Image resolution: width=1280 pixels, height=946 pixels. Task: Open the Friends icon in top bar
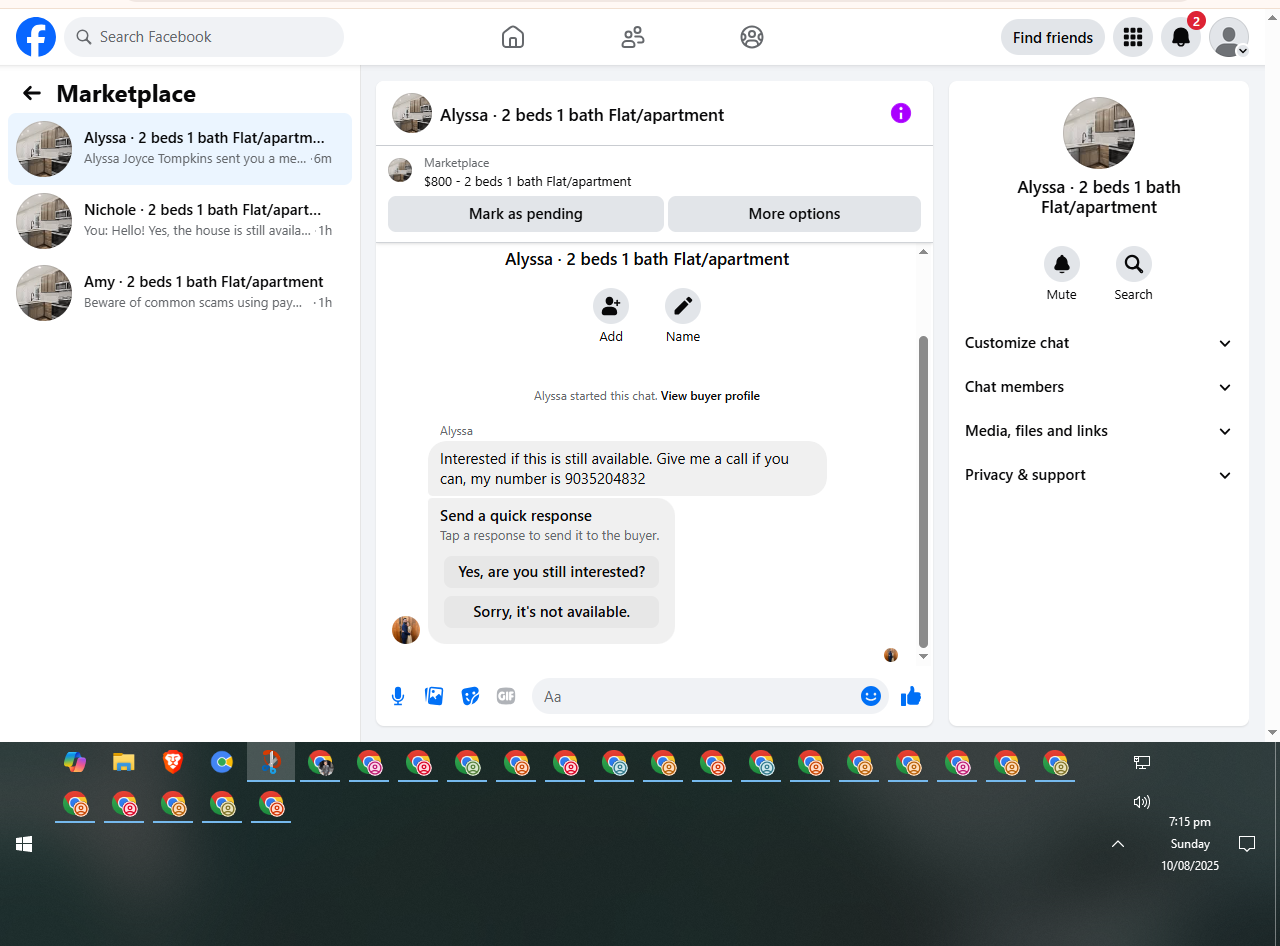(x=633, y=37)
